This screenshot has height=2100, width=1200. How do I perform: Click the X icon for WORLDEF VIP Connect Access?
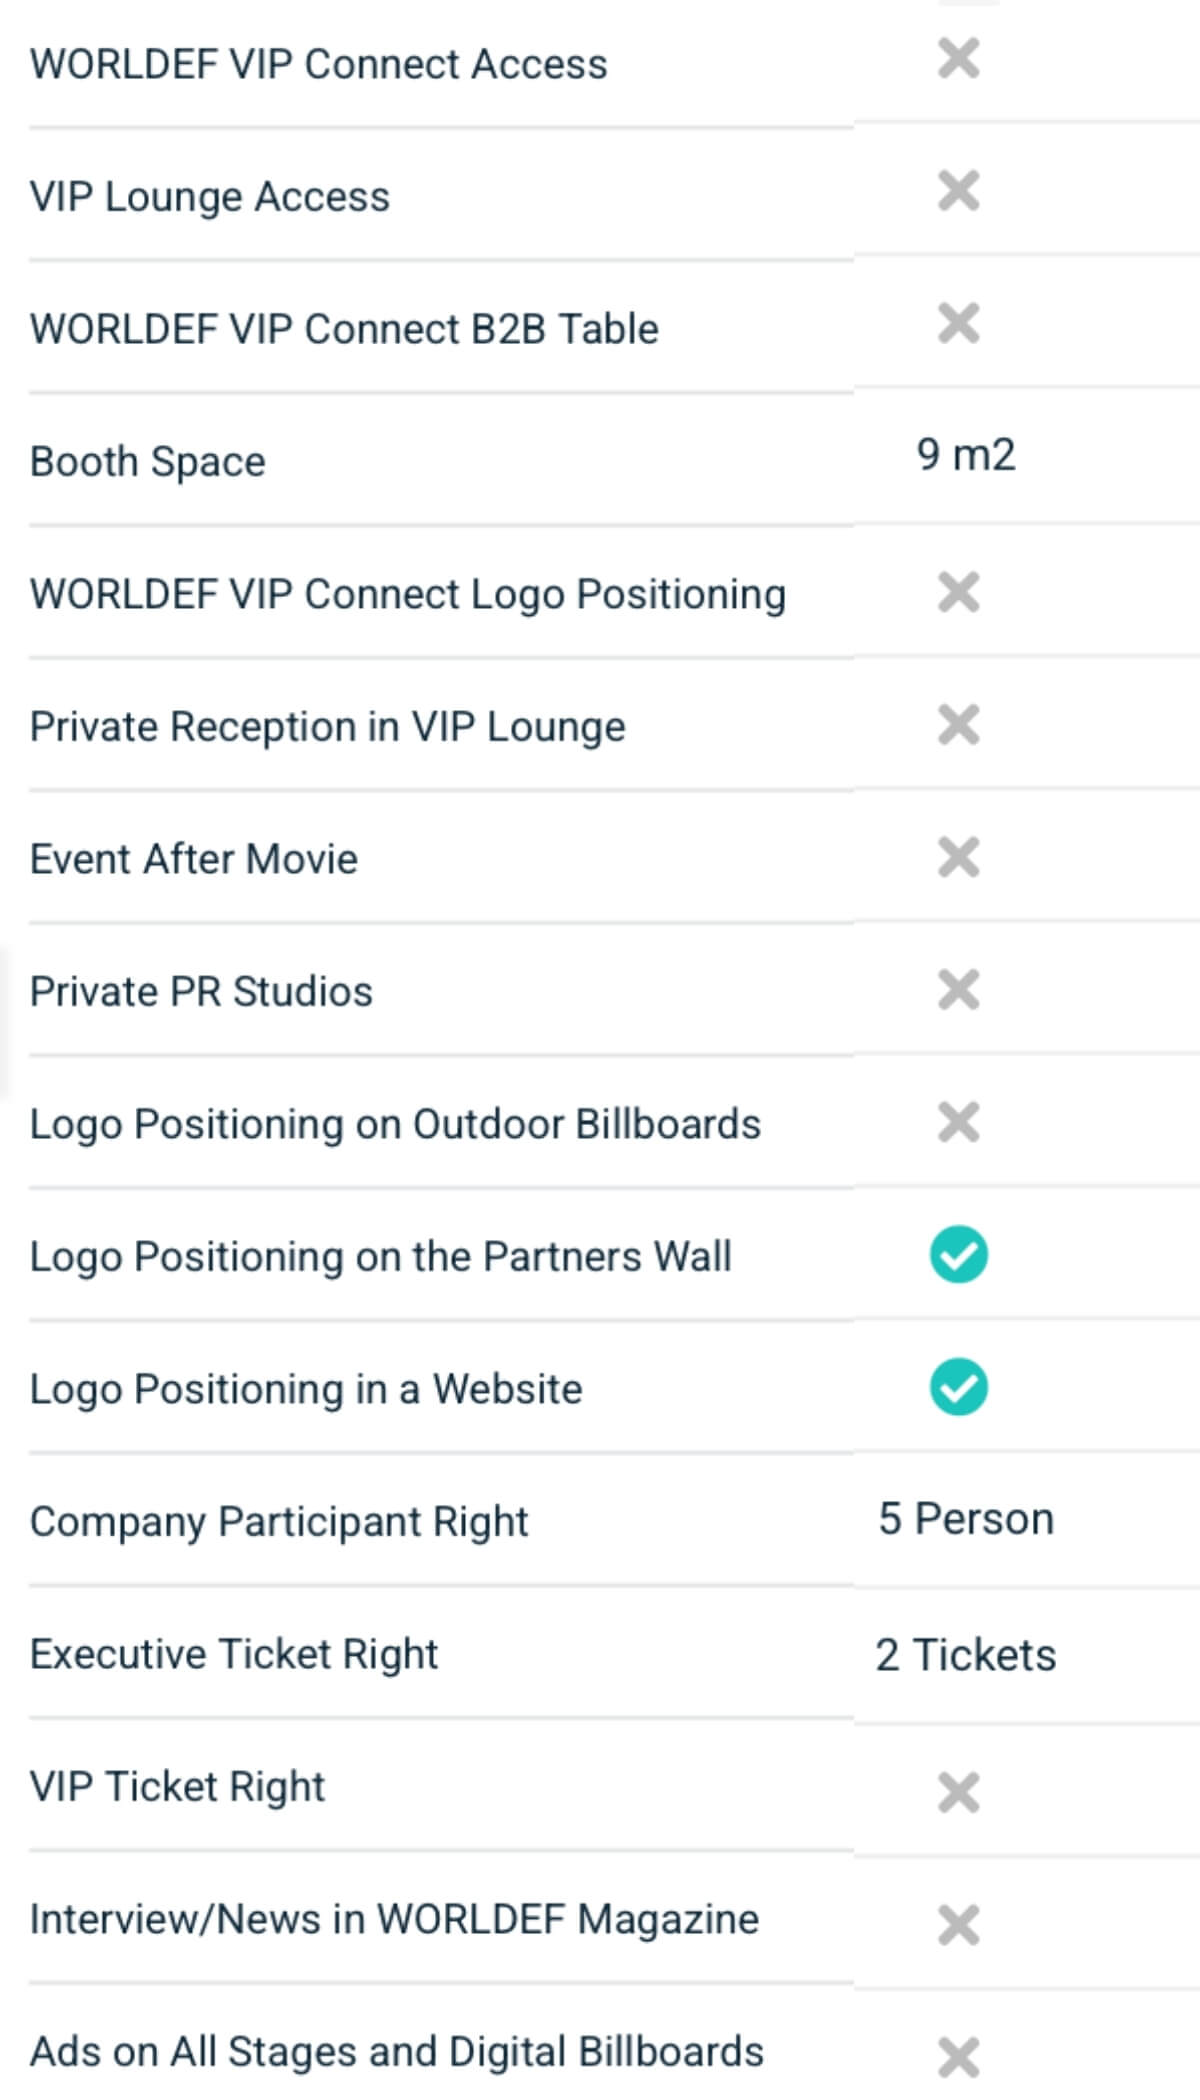pyautogui.click(x=958, y=59)
